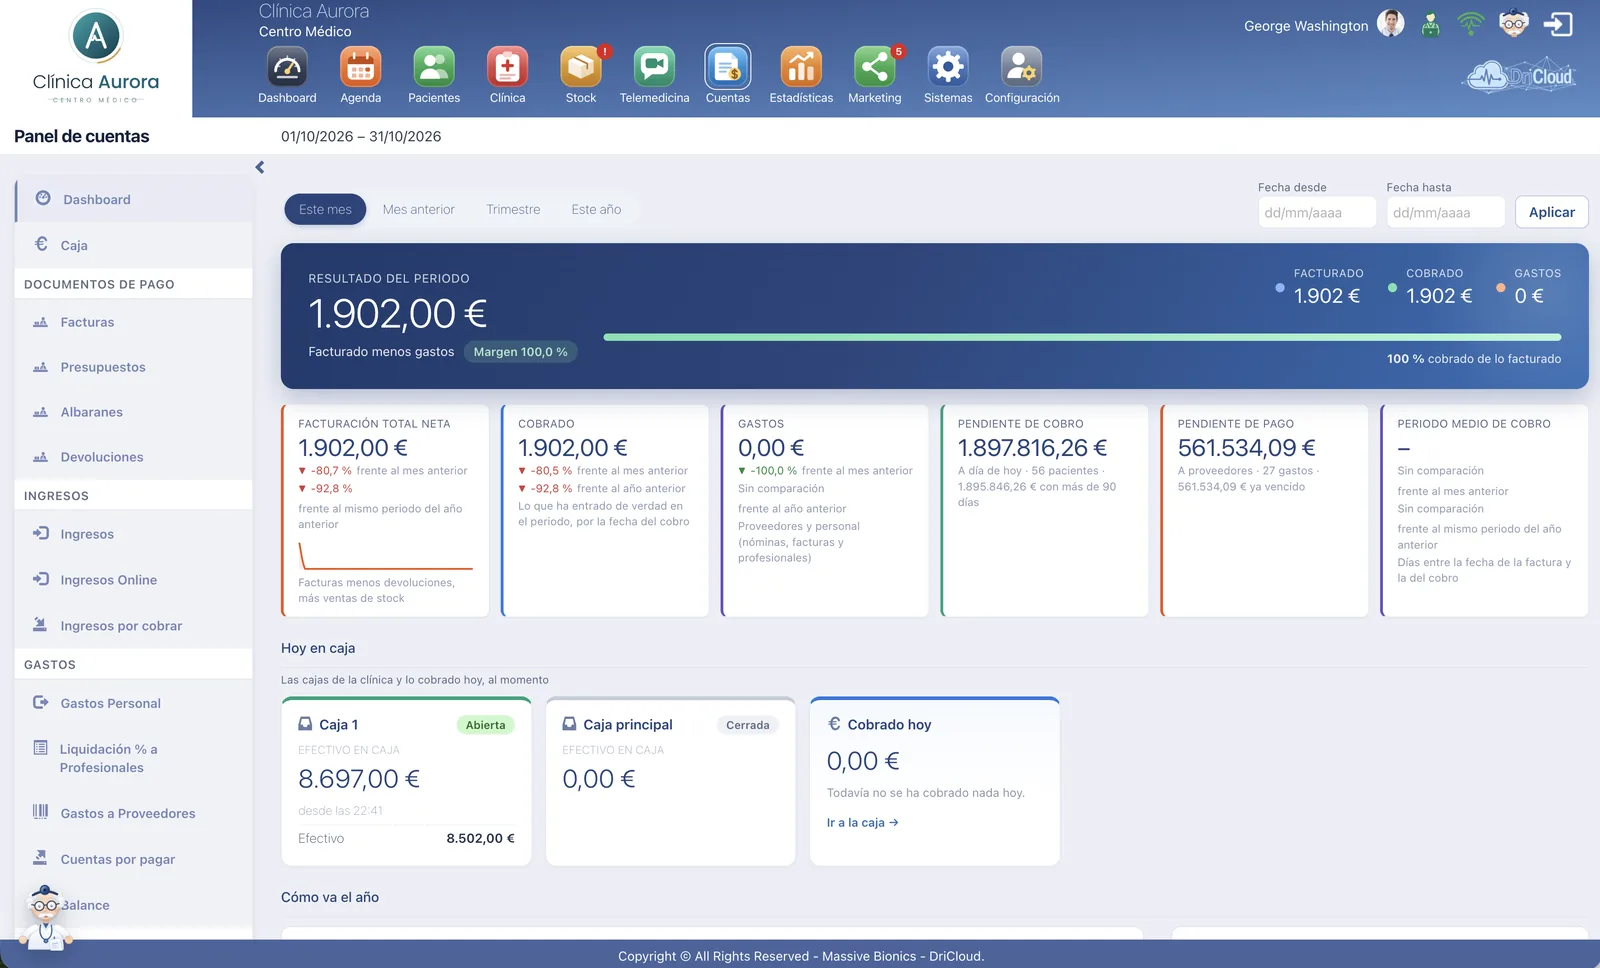The width and height of the screenshot is (1600, 968).
Task: Click the Aplicar button
Action: point(1552,212)
